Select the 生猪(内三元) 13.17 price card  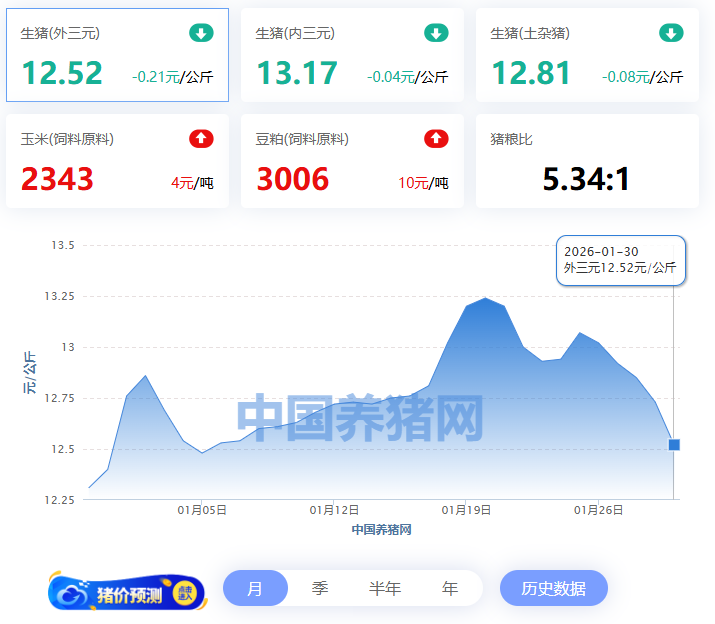pos(352,56)
